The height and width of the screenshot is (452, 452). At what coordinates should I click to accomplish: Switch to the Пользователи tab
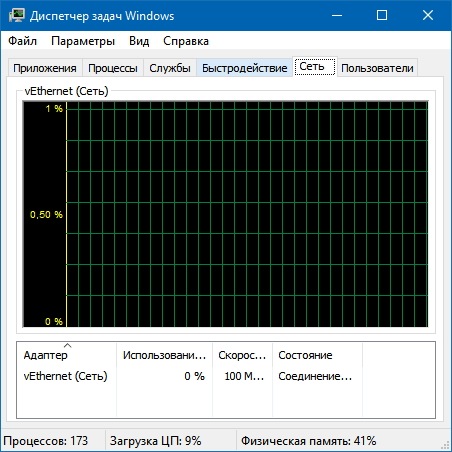tap(377, 68)
